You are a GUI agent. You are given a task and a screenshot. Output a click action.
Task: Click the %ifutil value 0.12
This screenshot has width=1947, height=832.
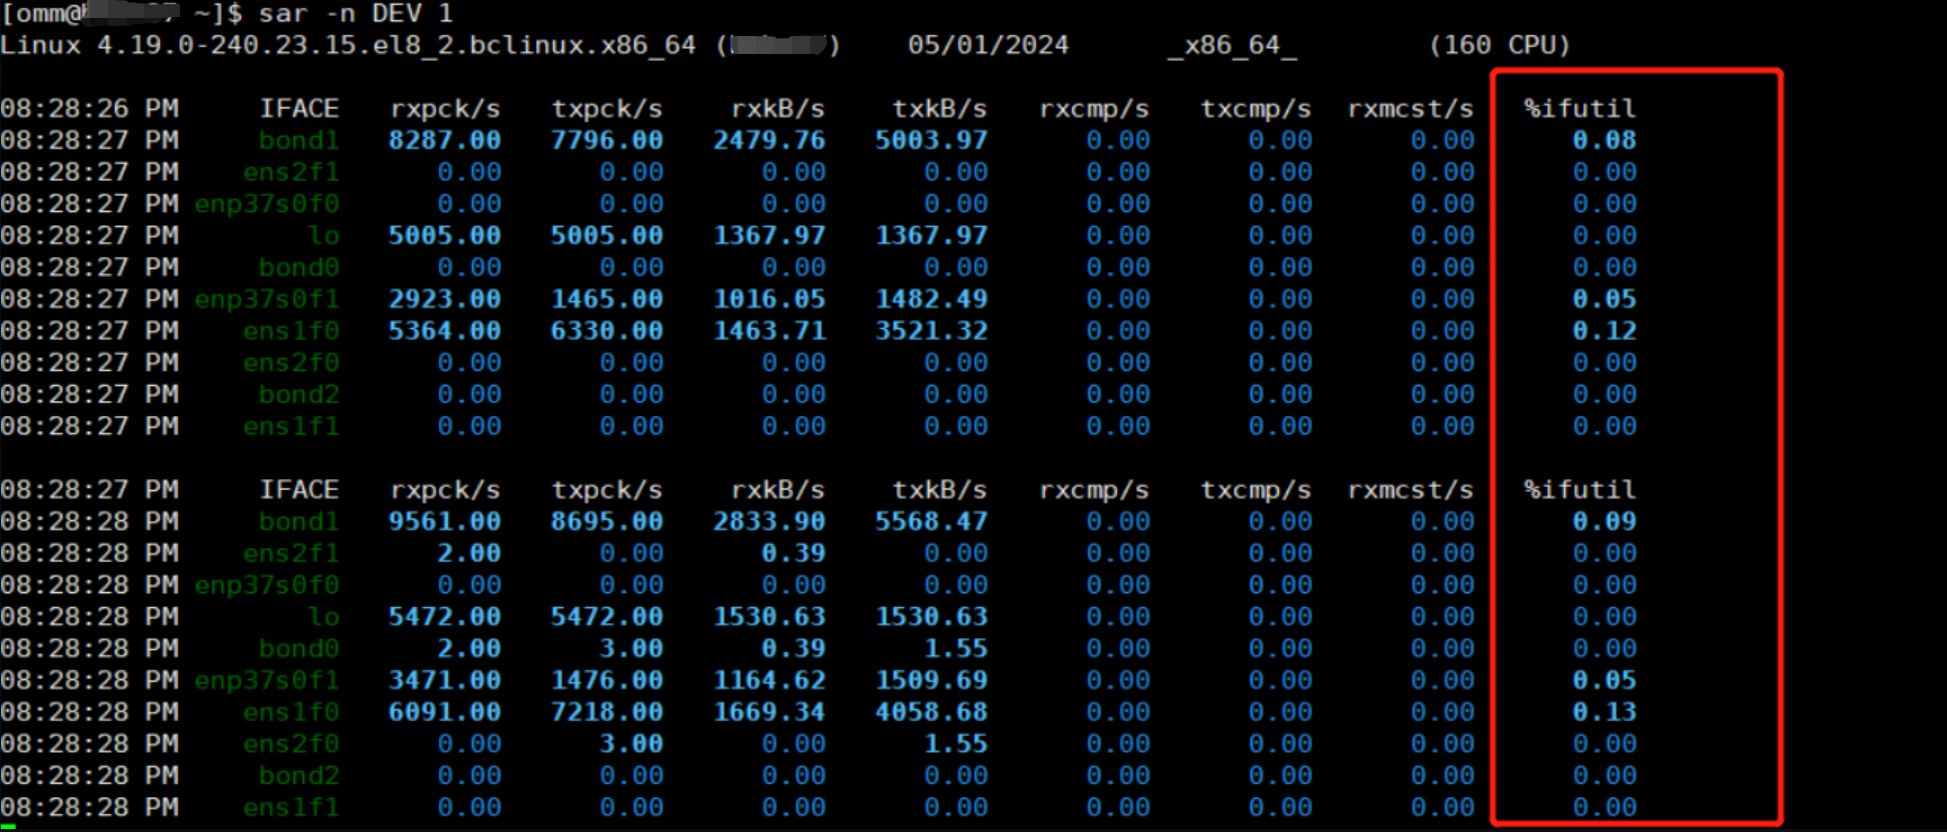tap(1604, 331)
